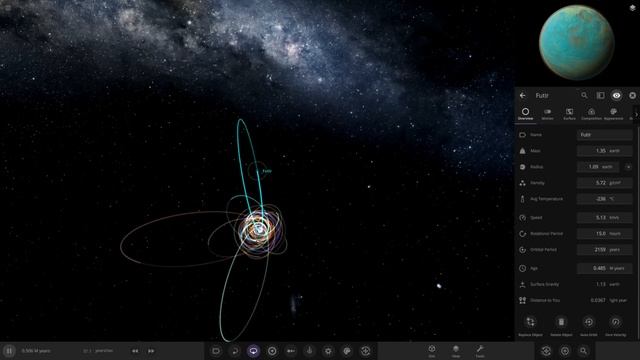The width and height of the screenshot is (640, 360).
Task: Expand options beside the Radius field
Action: click(628, 167)
